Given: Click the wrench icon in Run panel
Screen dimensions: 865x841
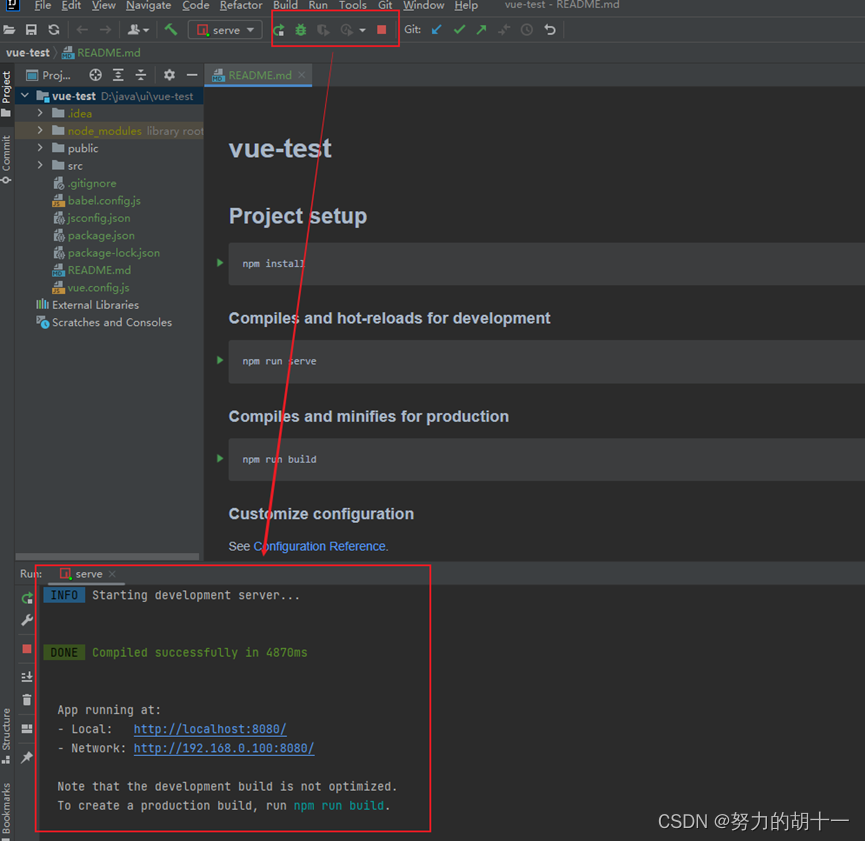Looking at the screenshot, I should [26, 621].
